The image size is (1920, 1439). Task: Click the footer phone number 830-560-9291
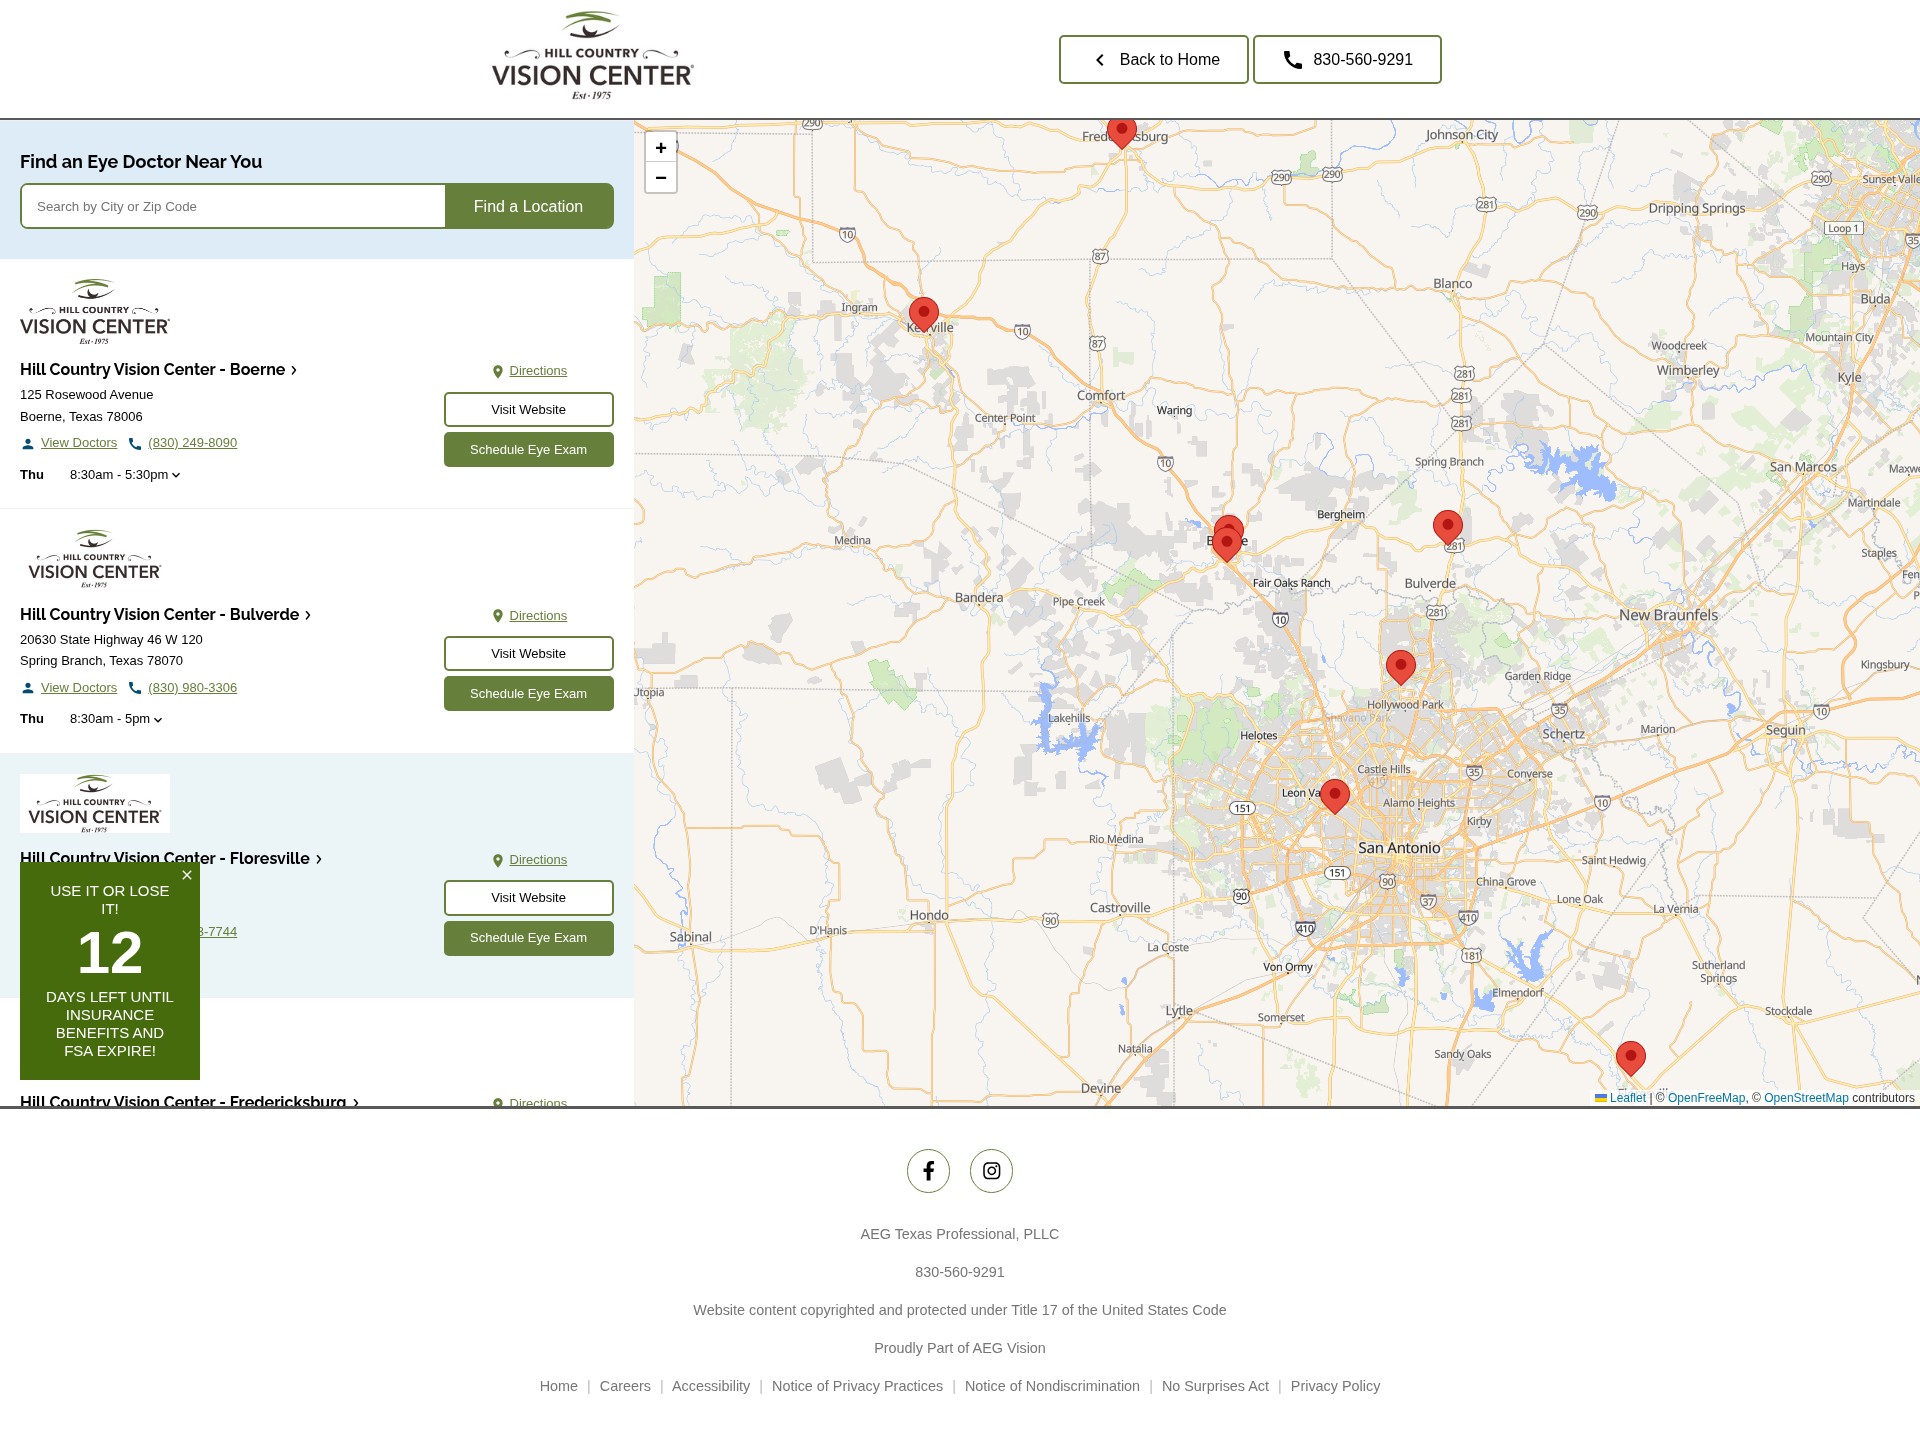pyautogui.click(x=960, y=1272)
